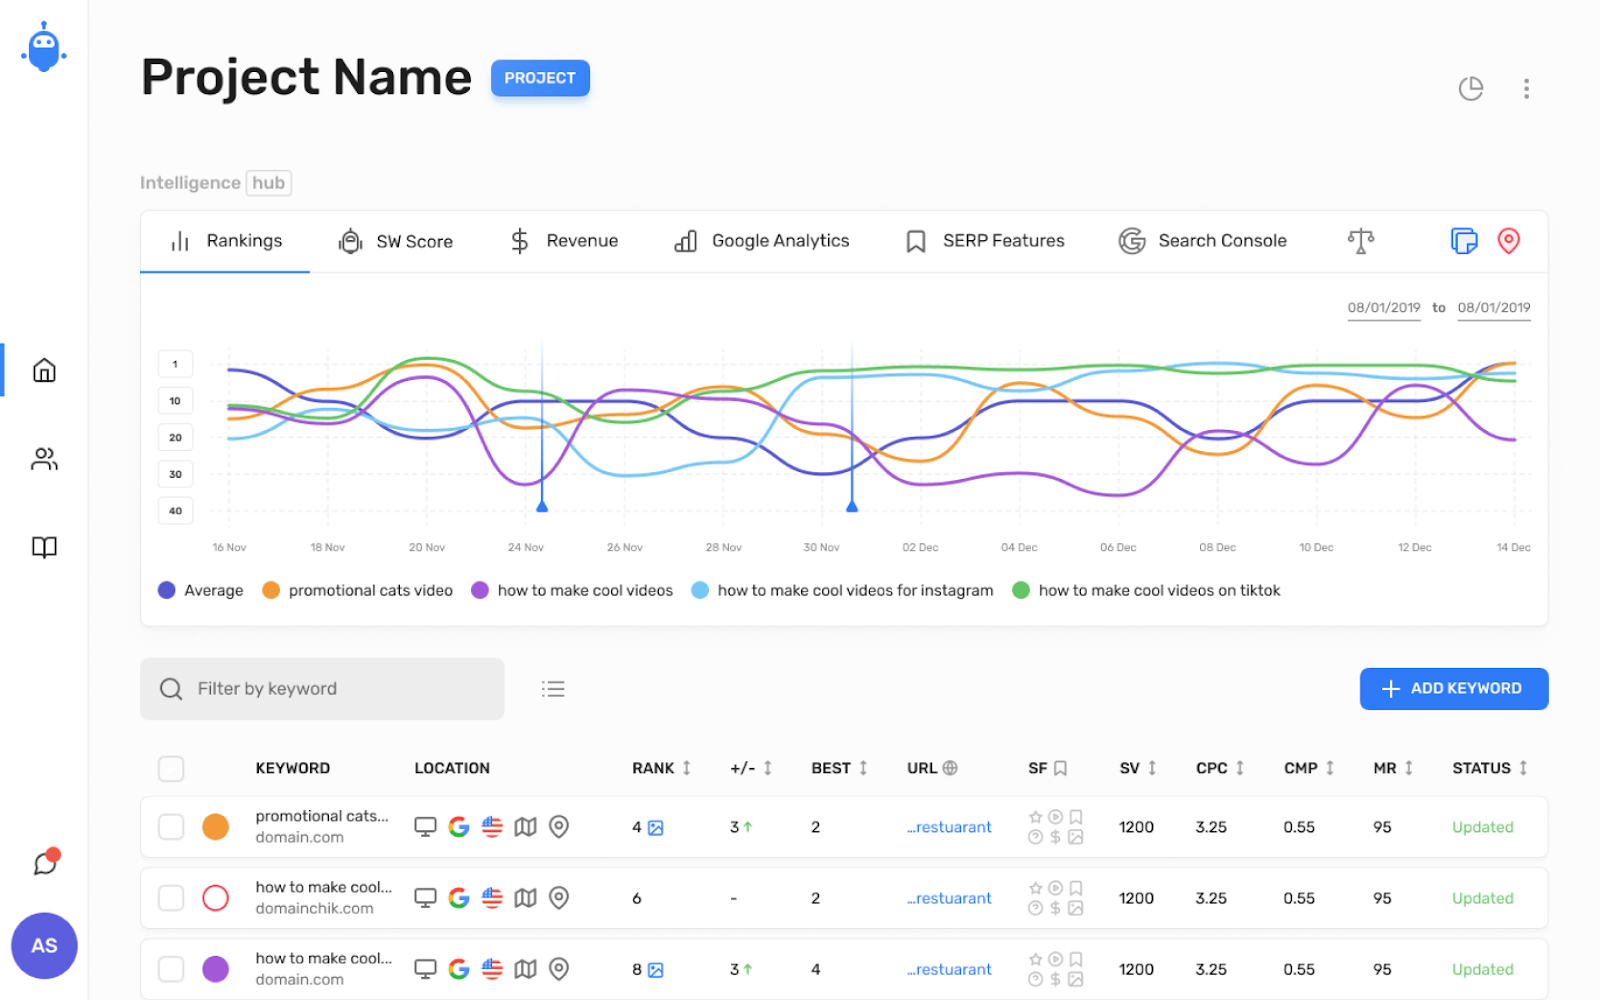Sort table by RANK column arrow
The image size is (1600, 1000).
coord(687,768)
